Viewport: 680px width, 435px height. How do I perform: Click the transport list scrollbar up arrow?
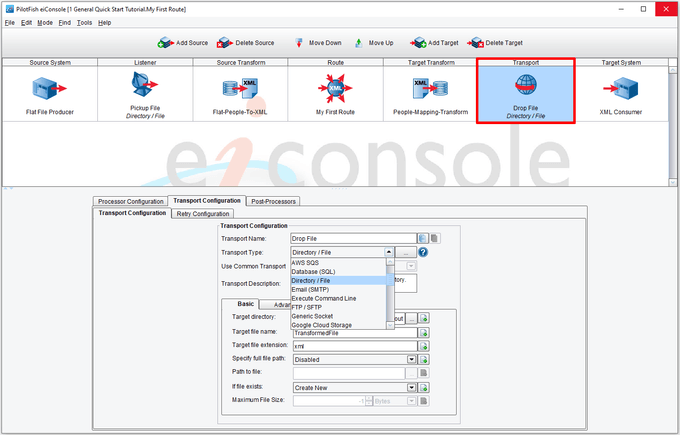[389, 262]
